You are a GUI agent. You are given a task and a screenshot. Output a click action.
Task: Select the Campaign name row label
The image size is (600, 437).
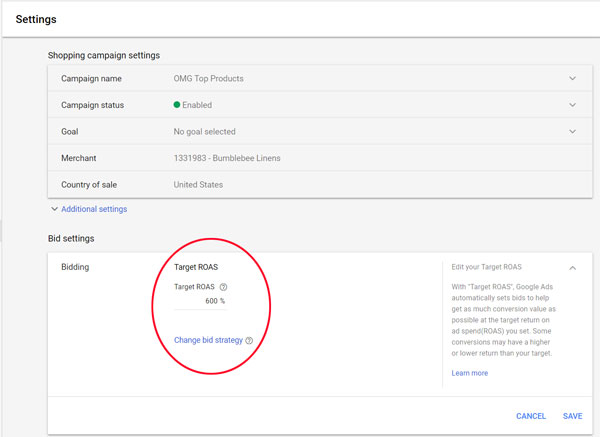point(91,78)
